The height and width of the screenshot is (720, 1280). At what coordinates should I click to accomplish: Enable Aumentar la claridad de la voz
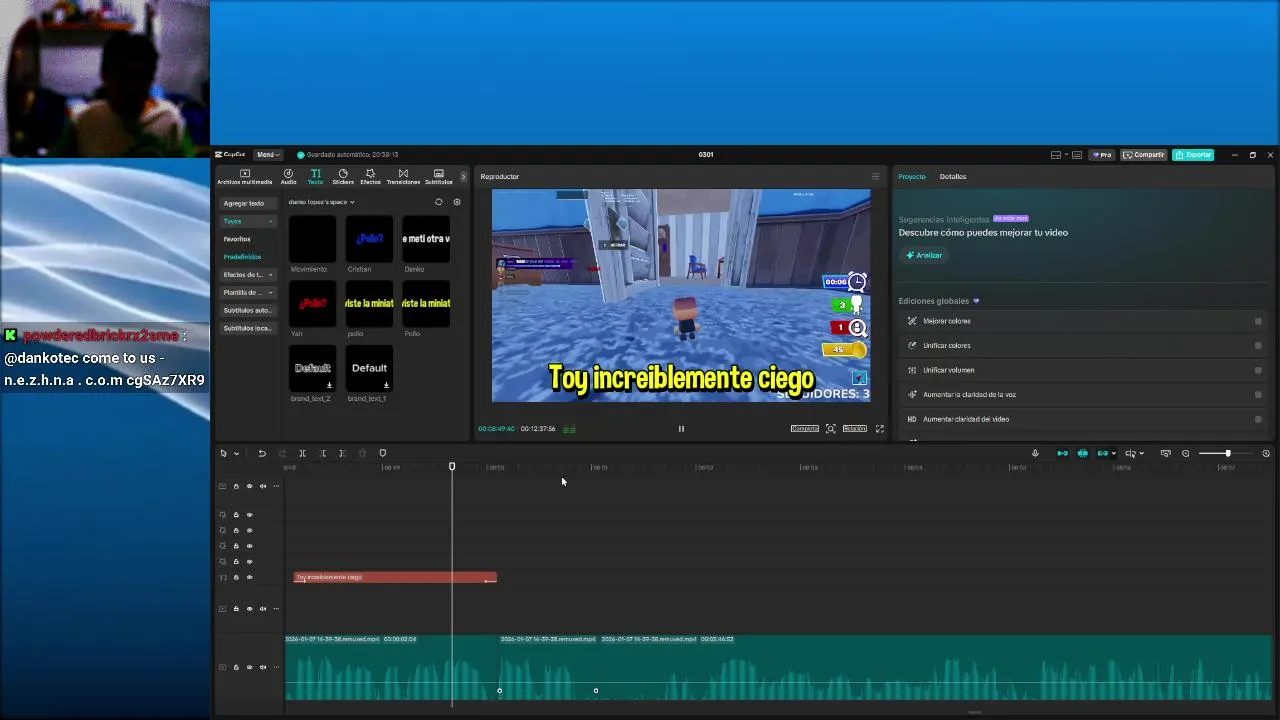(1258, 395)
